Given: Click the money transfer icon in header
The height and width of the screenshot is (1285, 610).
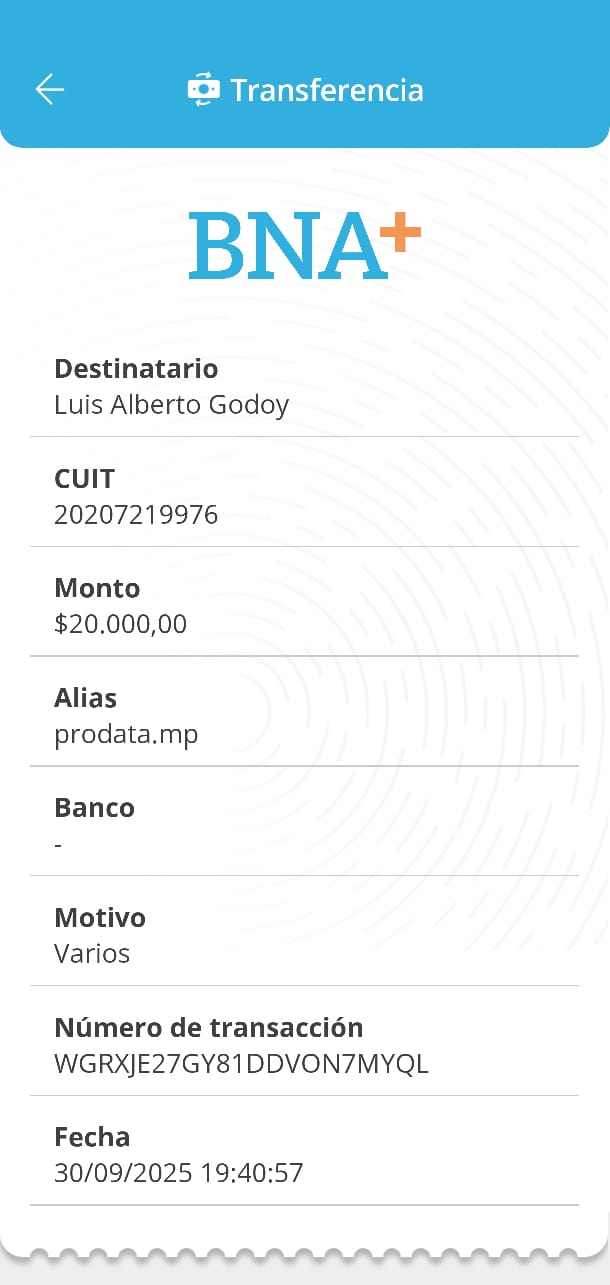Looking at the screenshot, I should tap(203, 90).
